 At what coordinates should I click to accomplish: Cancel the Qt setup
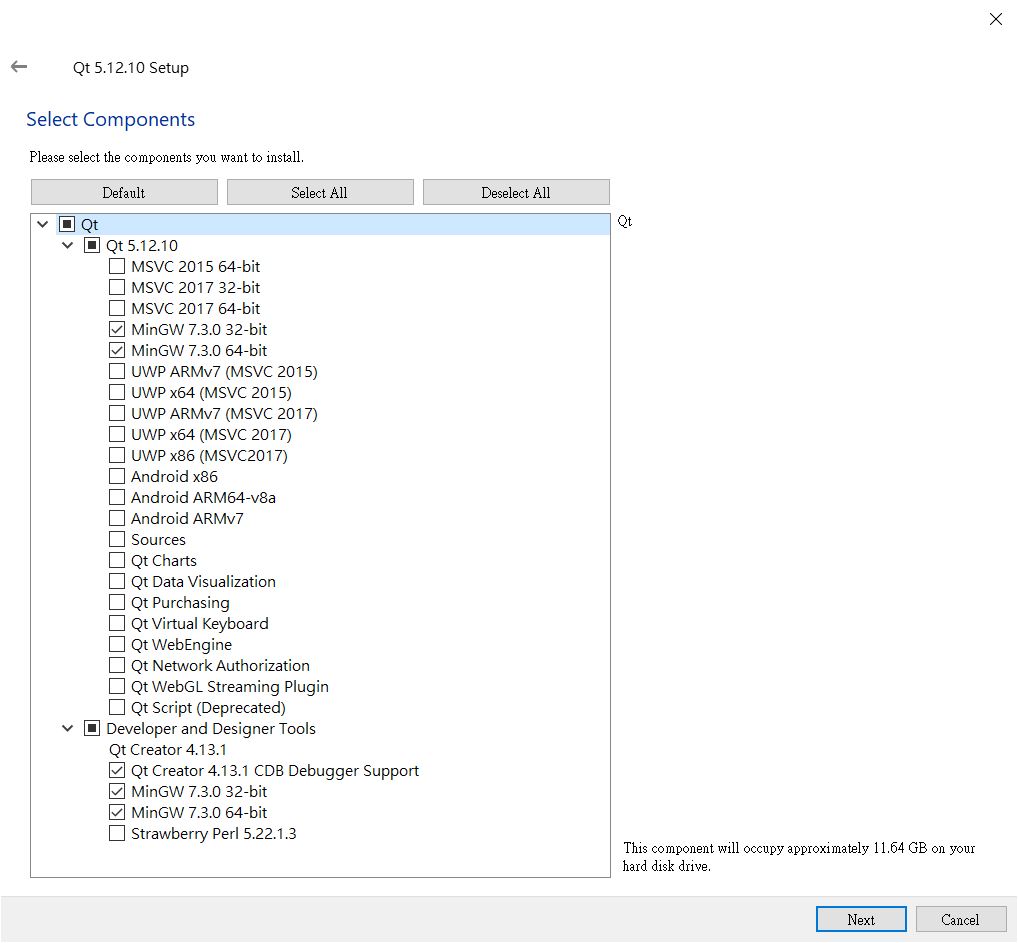pos(961,919)
